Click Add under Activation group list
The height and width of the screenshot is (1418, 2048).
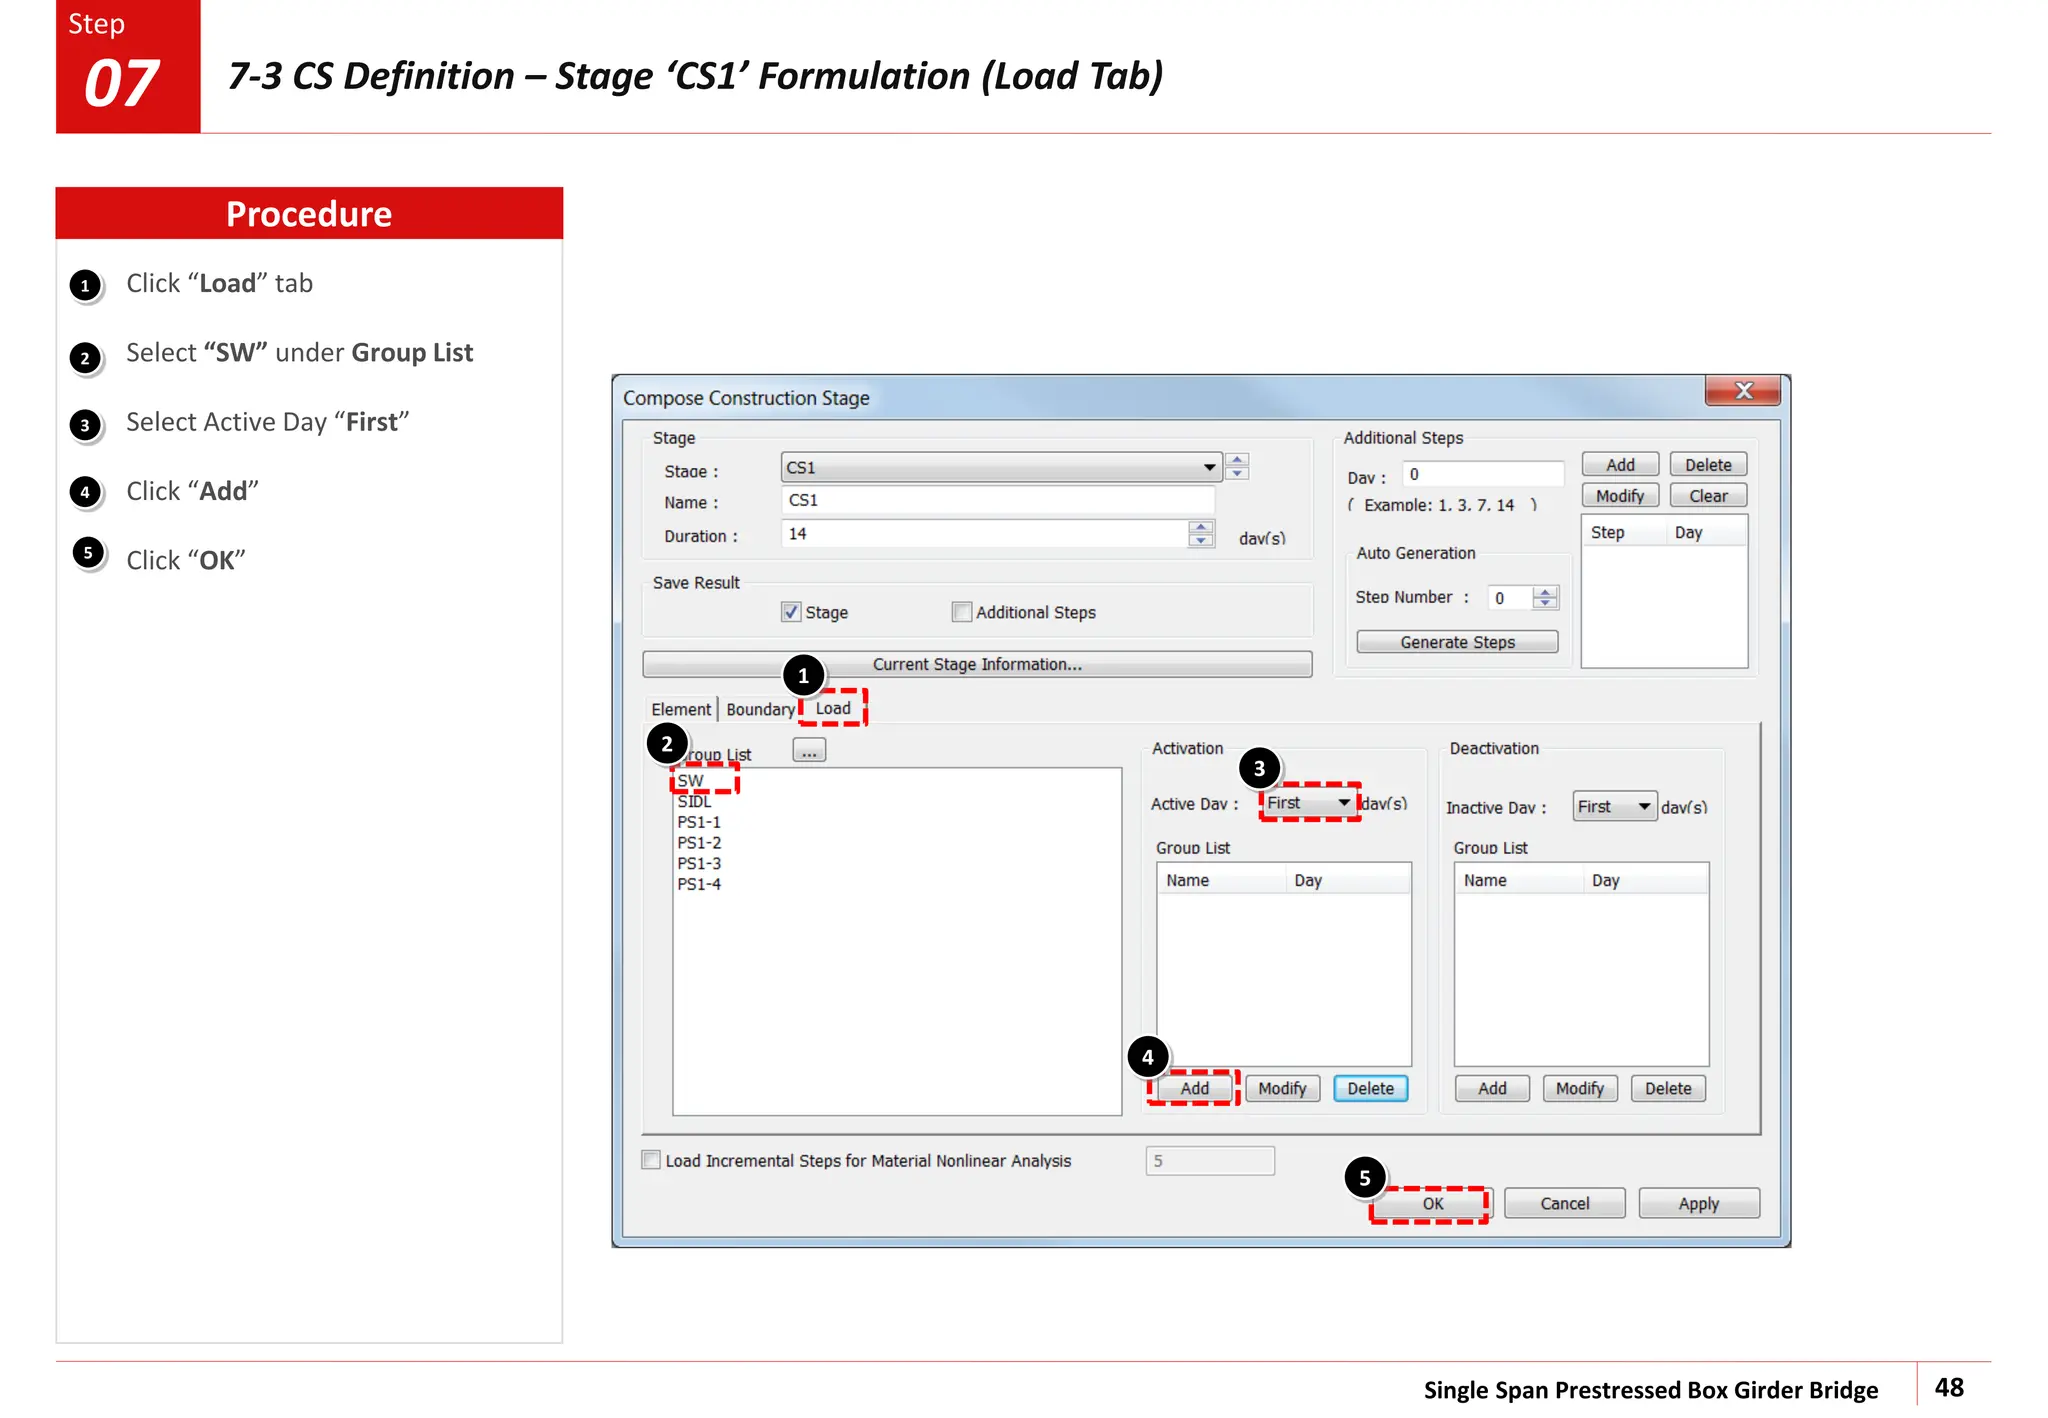tap(1194, 1088)
